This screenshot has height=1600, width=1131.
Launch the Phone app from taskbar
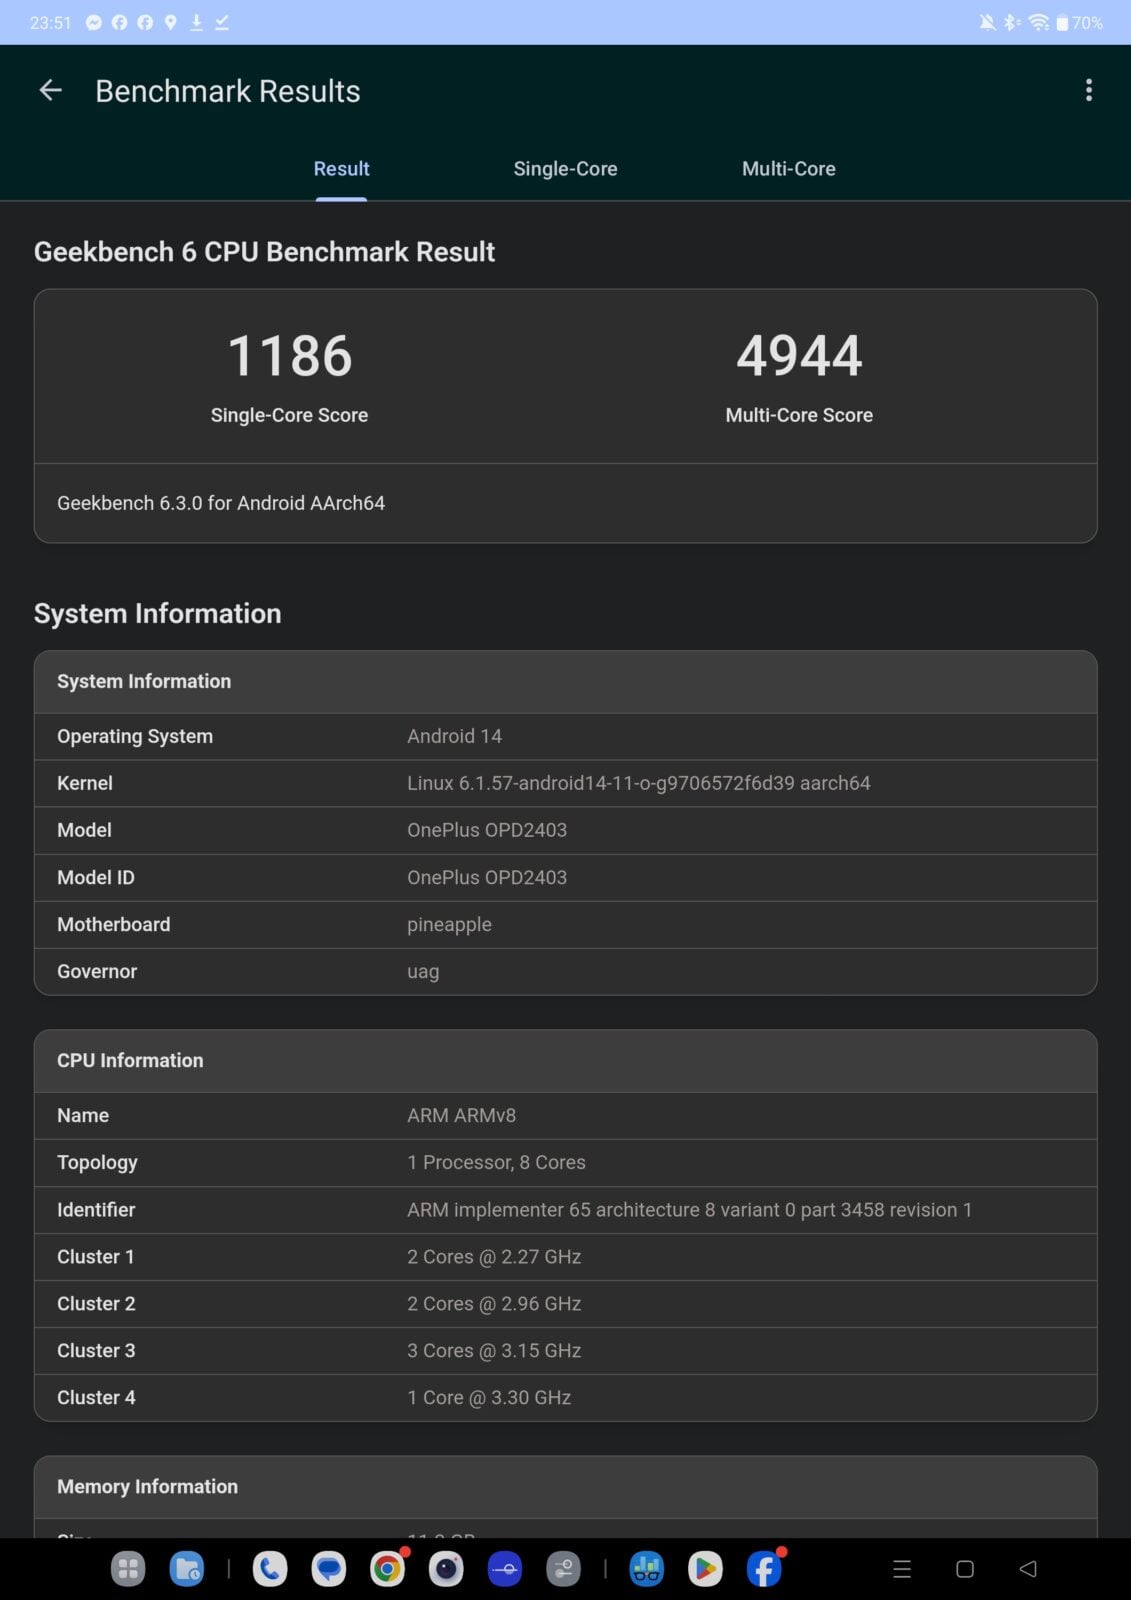pyautogui.click(x=269, y=1569)
